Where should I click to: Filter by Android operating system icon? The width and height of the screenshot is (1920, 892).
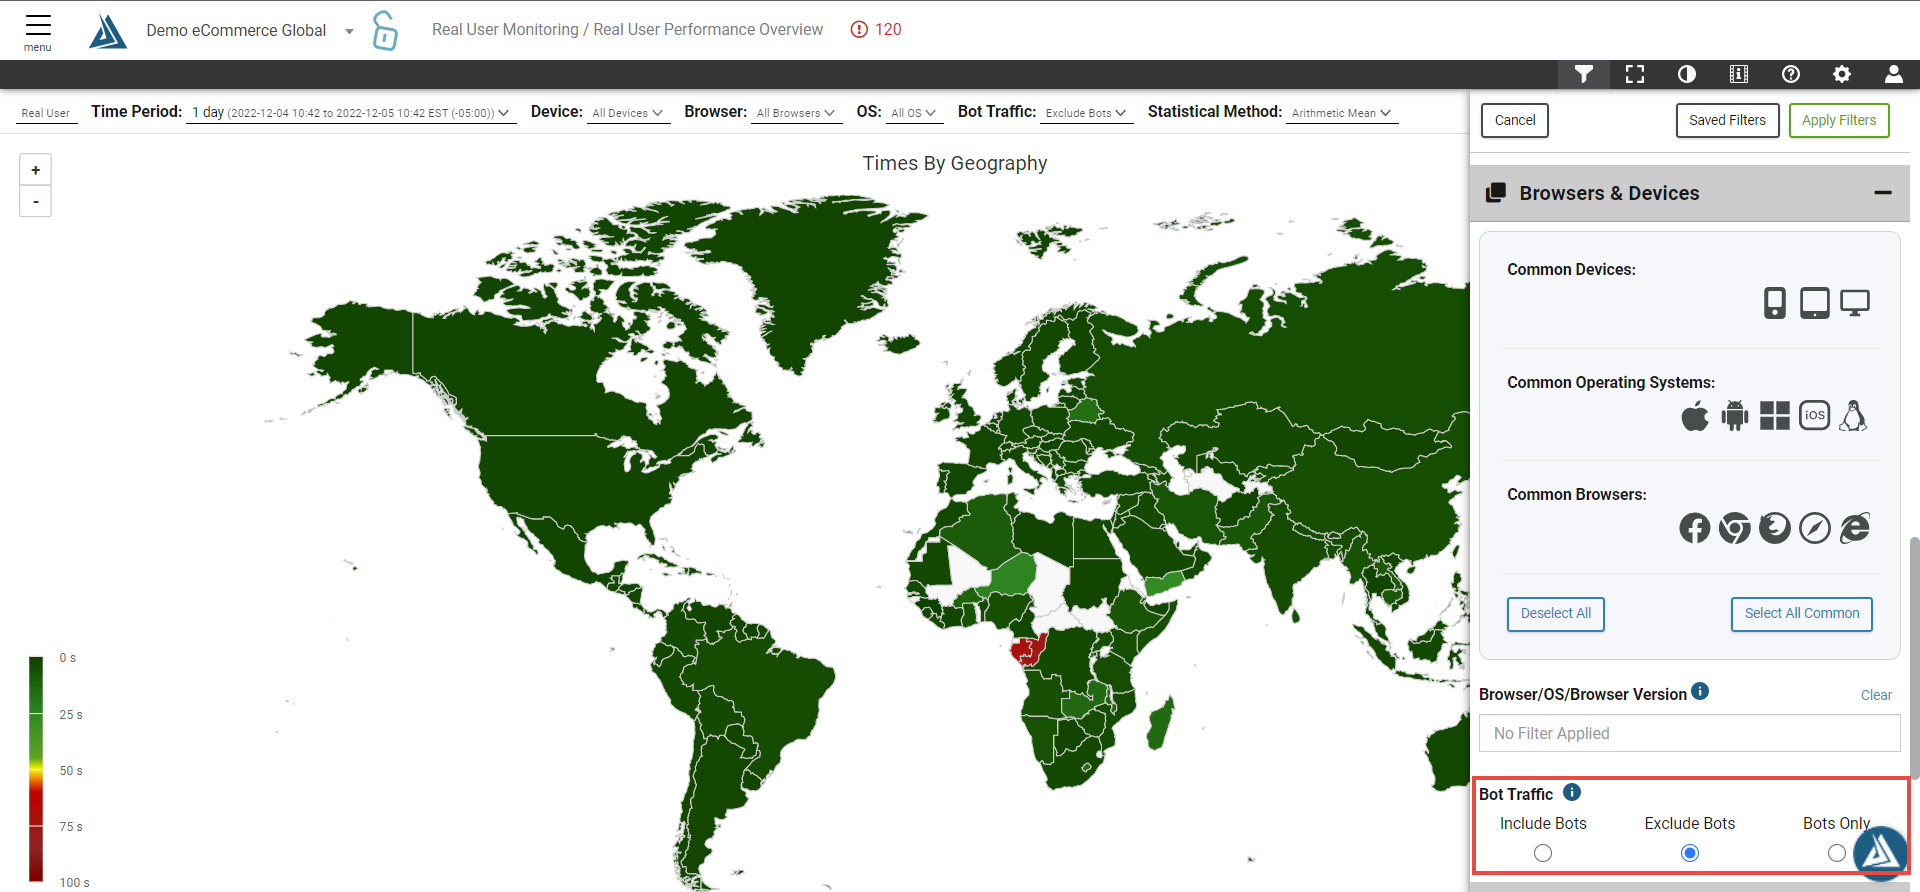(1735, 416)
